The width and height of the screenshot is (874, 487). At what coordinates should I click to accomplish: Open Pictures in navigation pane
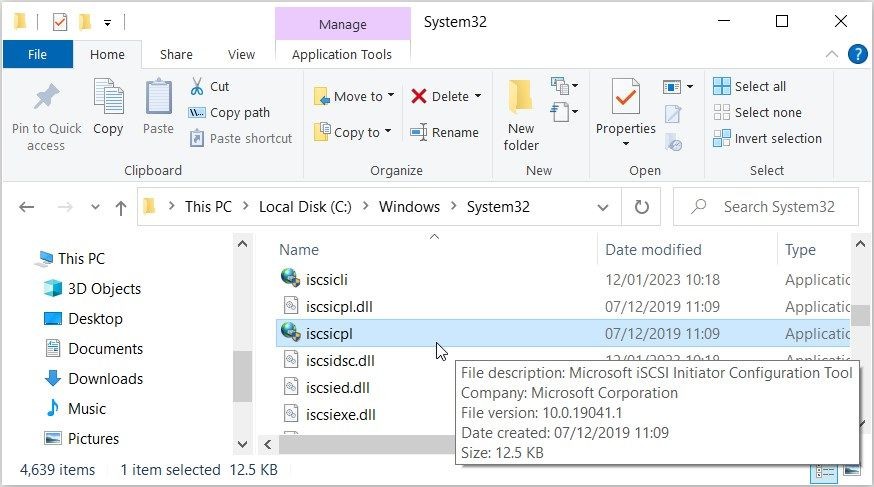pos(81,439)
